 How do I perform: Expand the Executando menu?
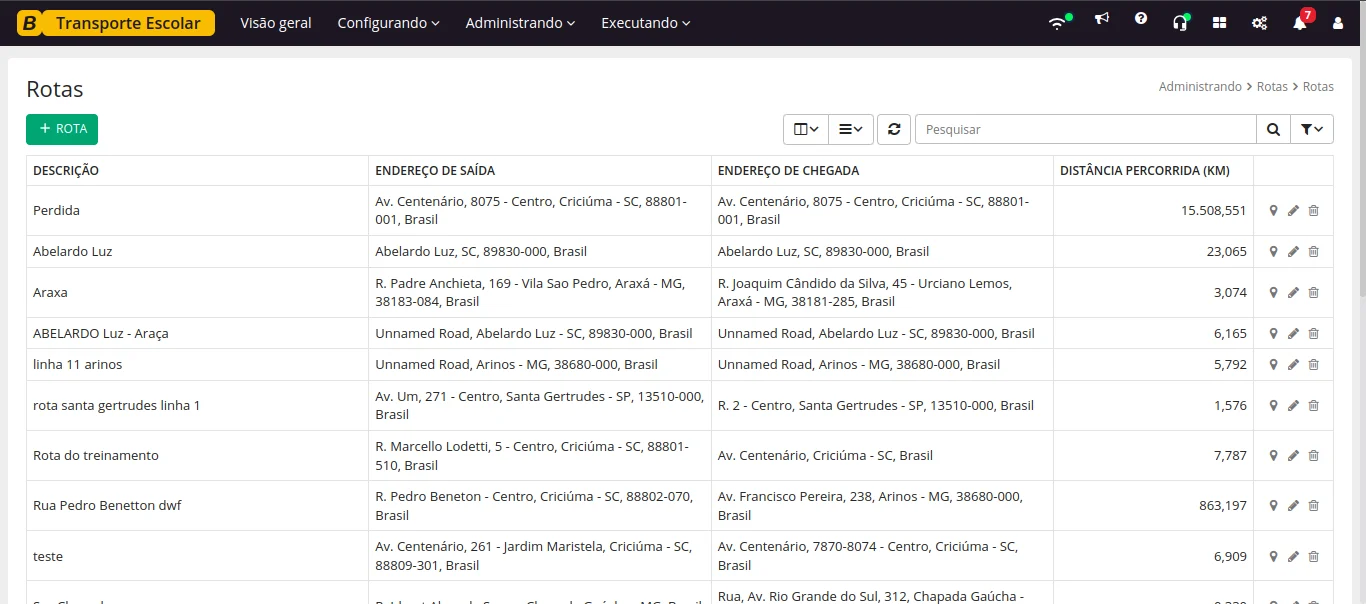tap(646, 23)
